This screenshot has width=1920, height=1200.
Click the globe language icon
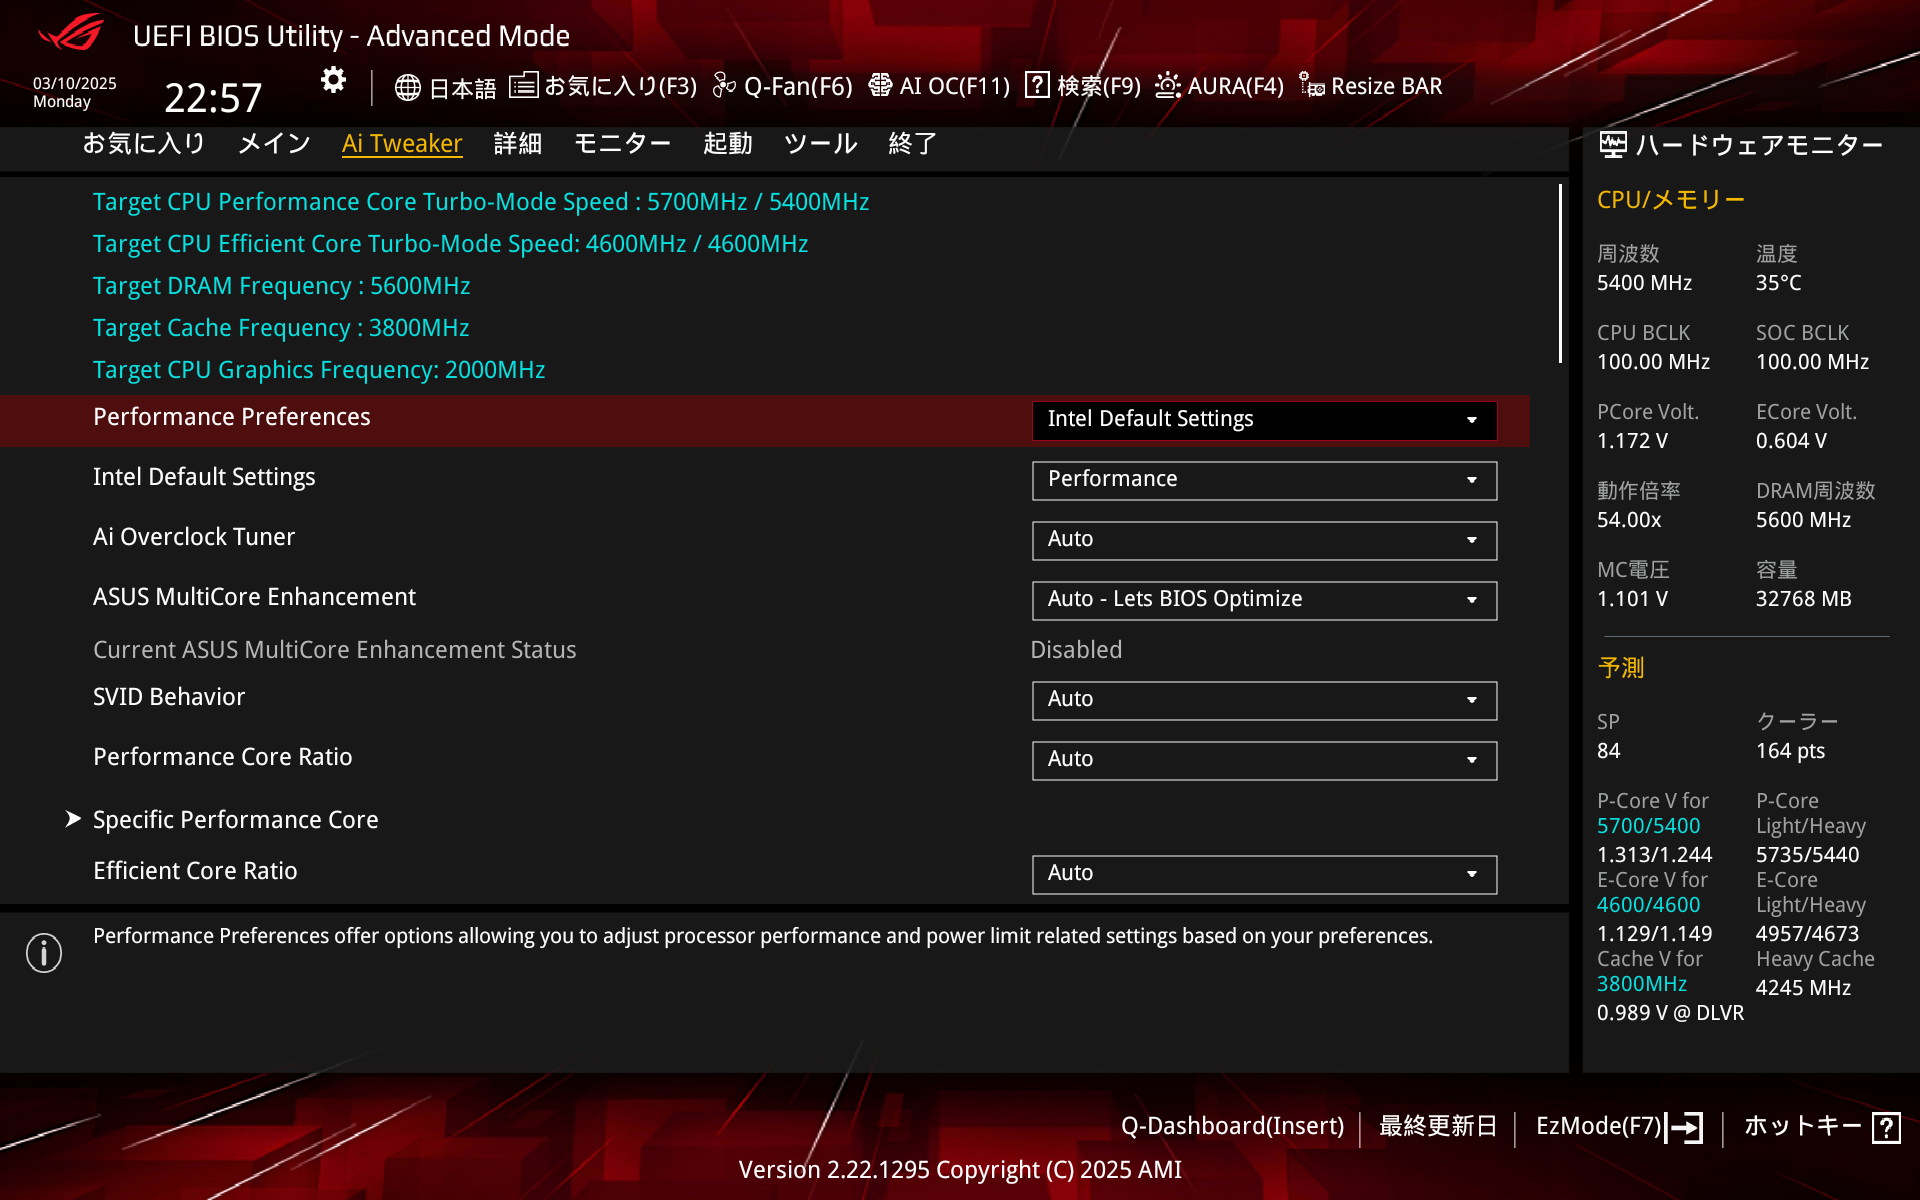[x=407, y=87]
